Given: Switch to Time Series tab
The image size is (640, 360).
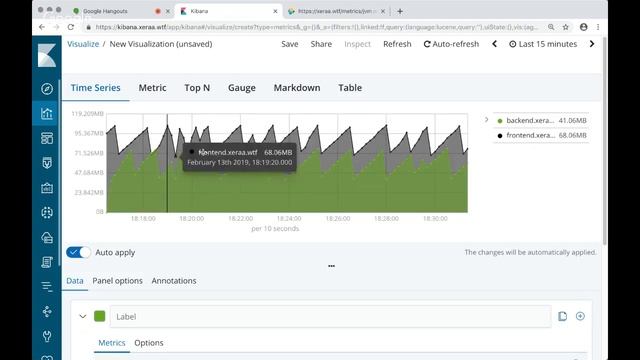Looking at the screenshot, I should 96,88.
